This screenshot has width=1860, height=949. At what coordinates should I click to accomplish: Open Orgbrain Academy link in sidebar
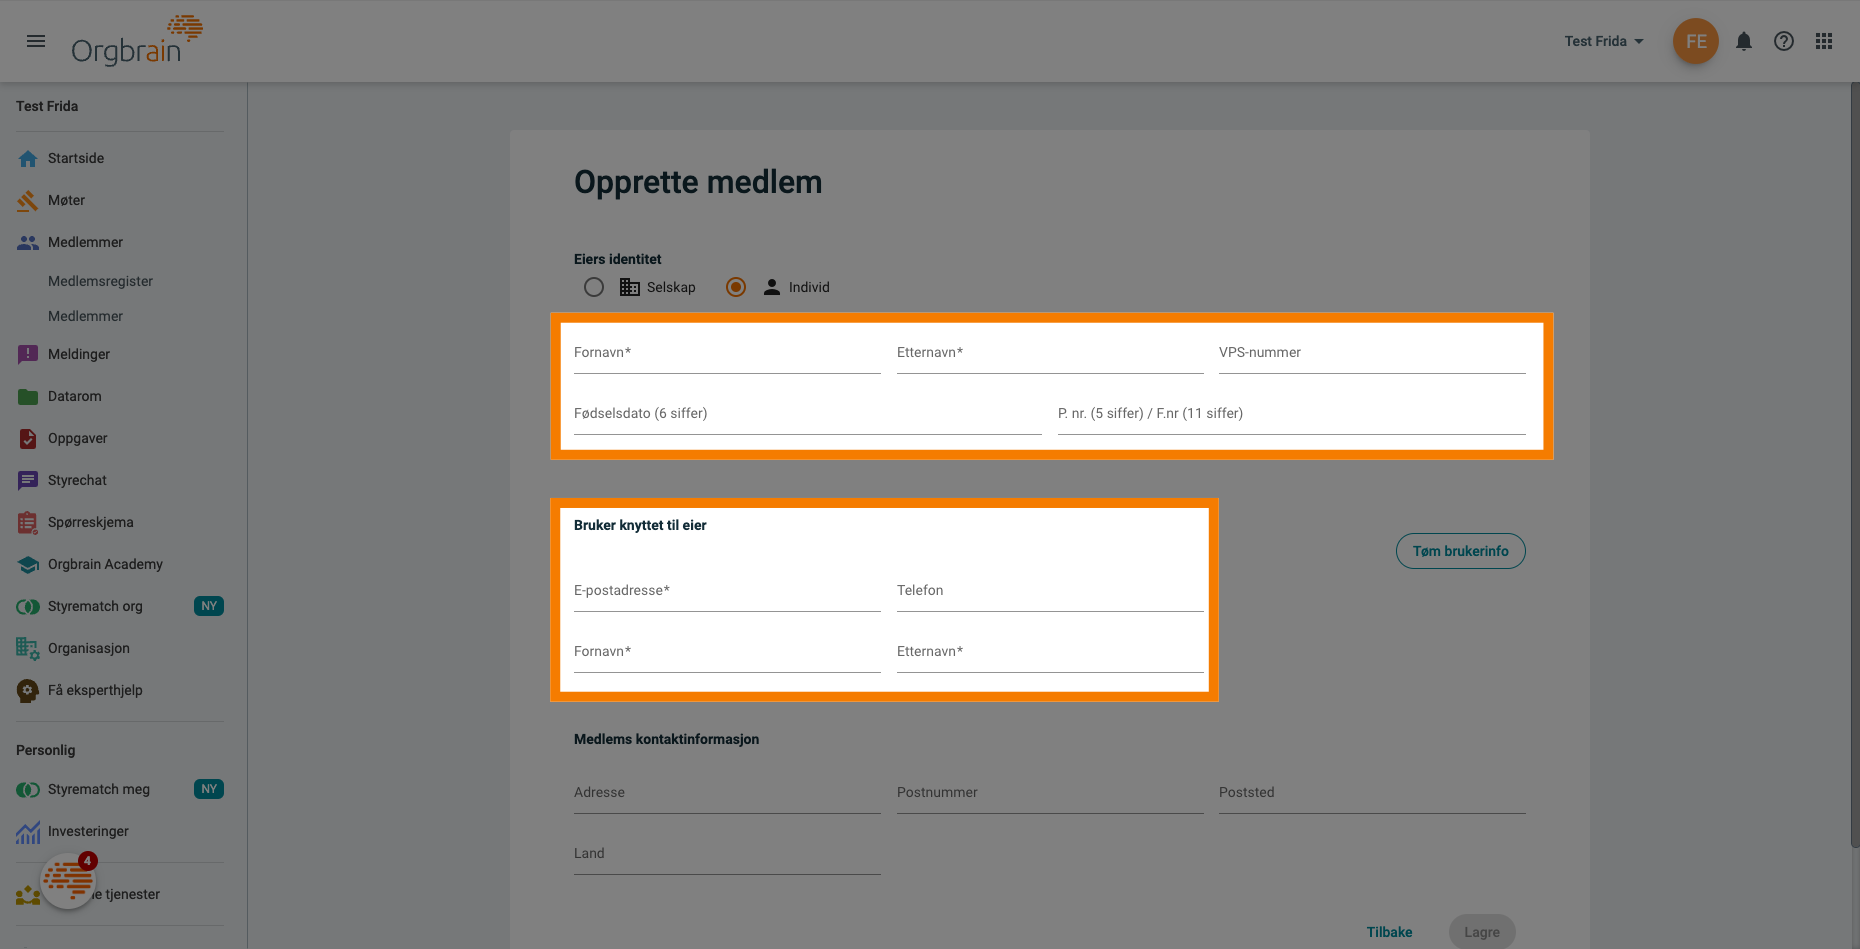(120, 564)
